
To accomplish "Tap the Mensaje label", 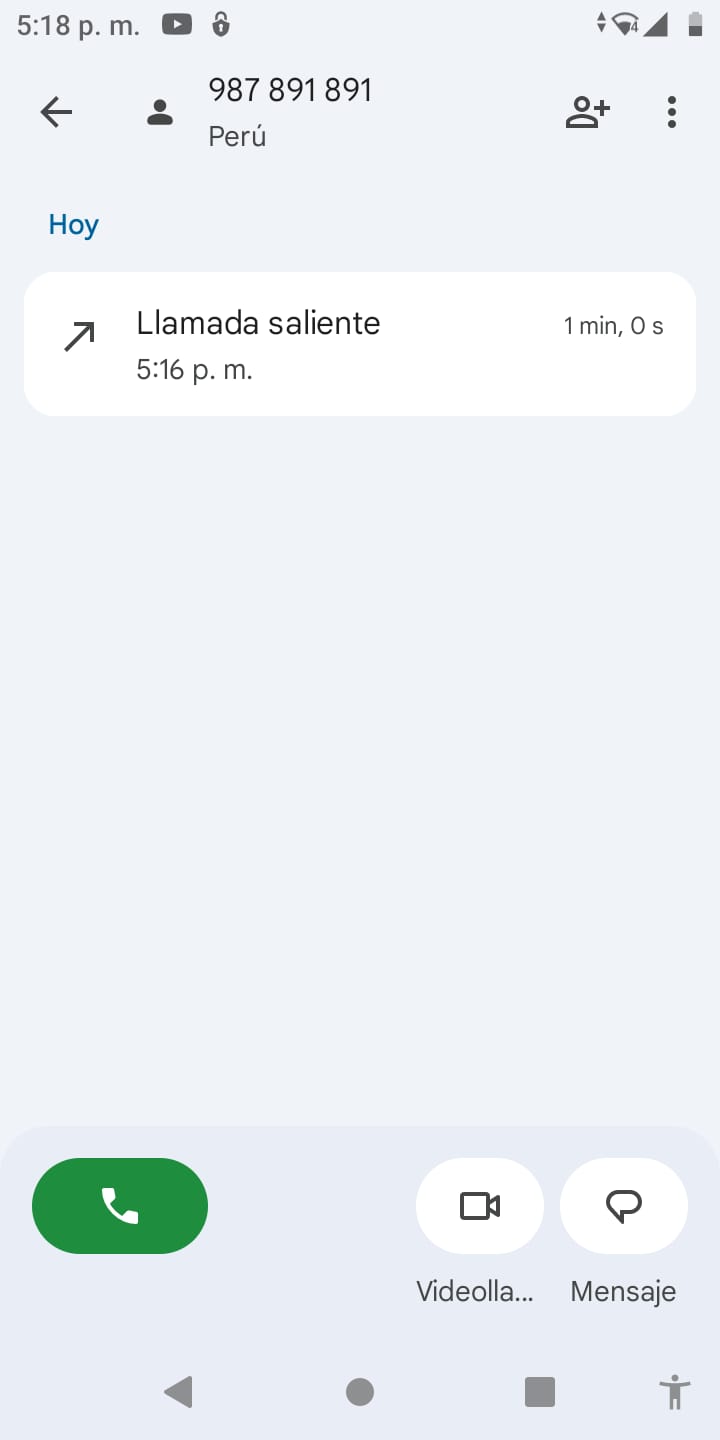I will tap(623, 1291).
